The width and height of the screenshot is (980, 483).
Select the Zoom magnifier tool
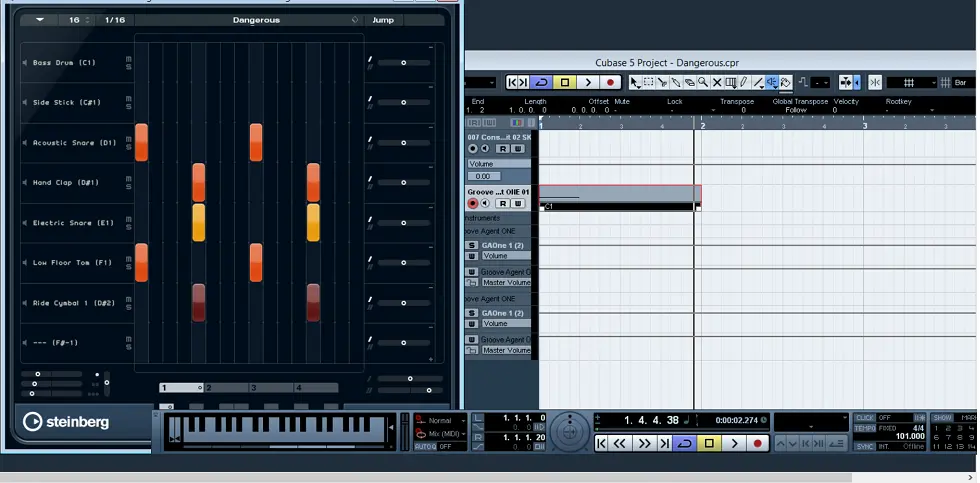[x=703, y=82]
